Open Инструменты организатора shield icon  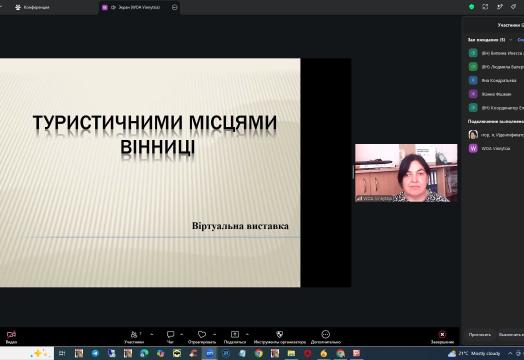click(280, 334)
